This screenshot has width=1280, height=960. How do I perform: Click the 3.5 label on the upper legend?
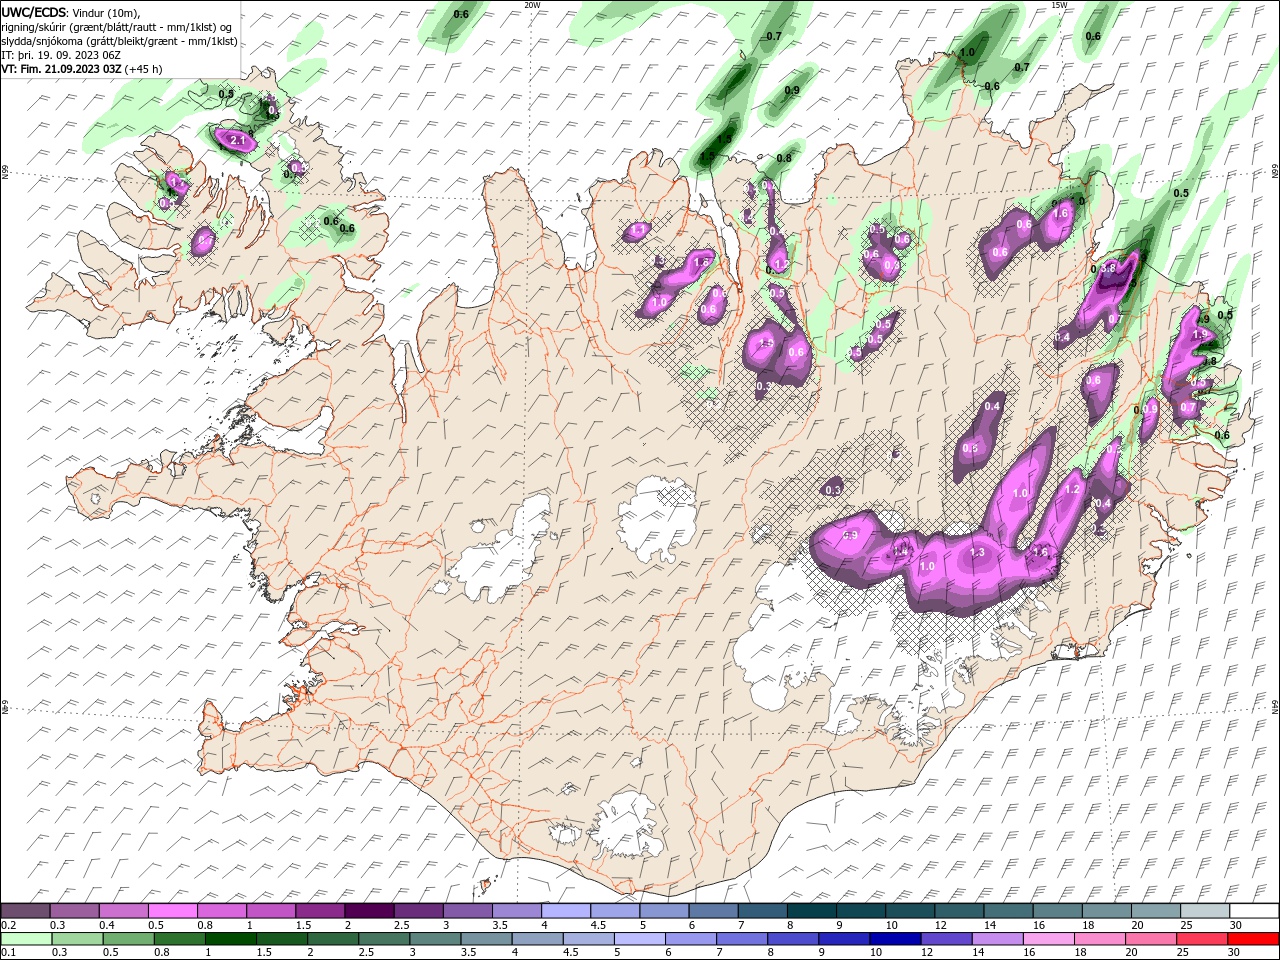coord(500,925)
